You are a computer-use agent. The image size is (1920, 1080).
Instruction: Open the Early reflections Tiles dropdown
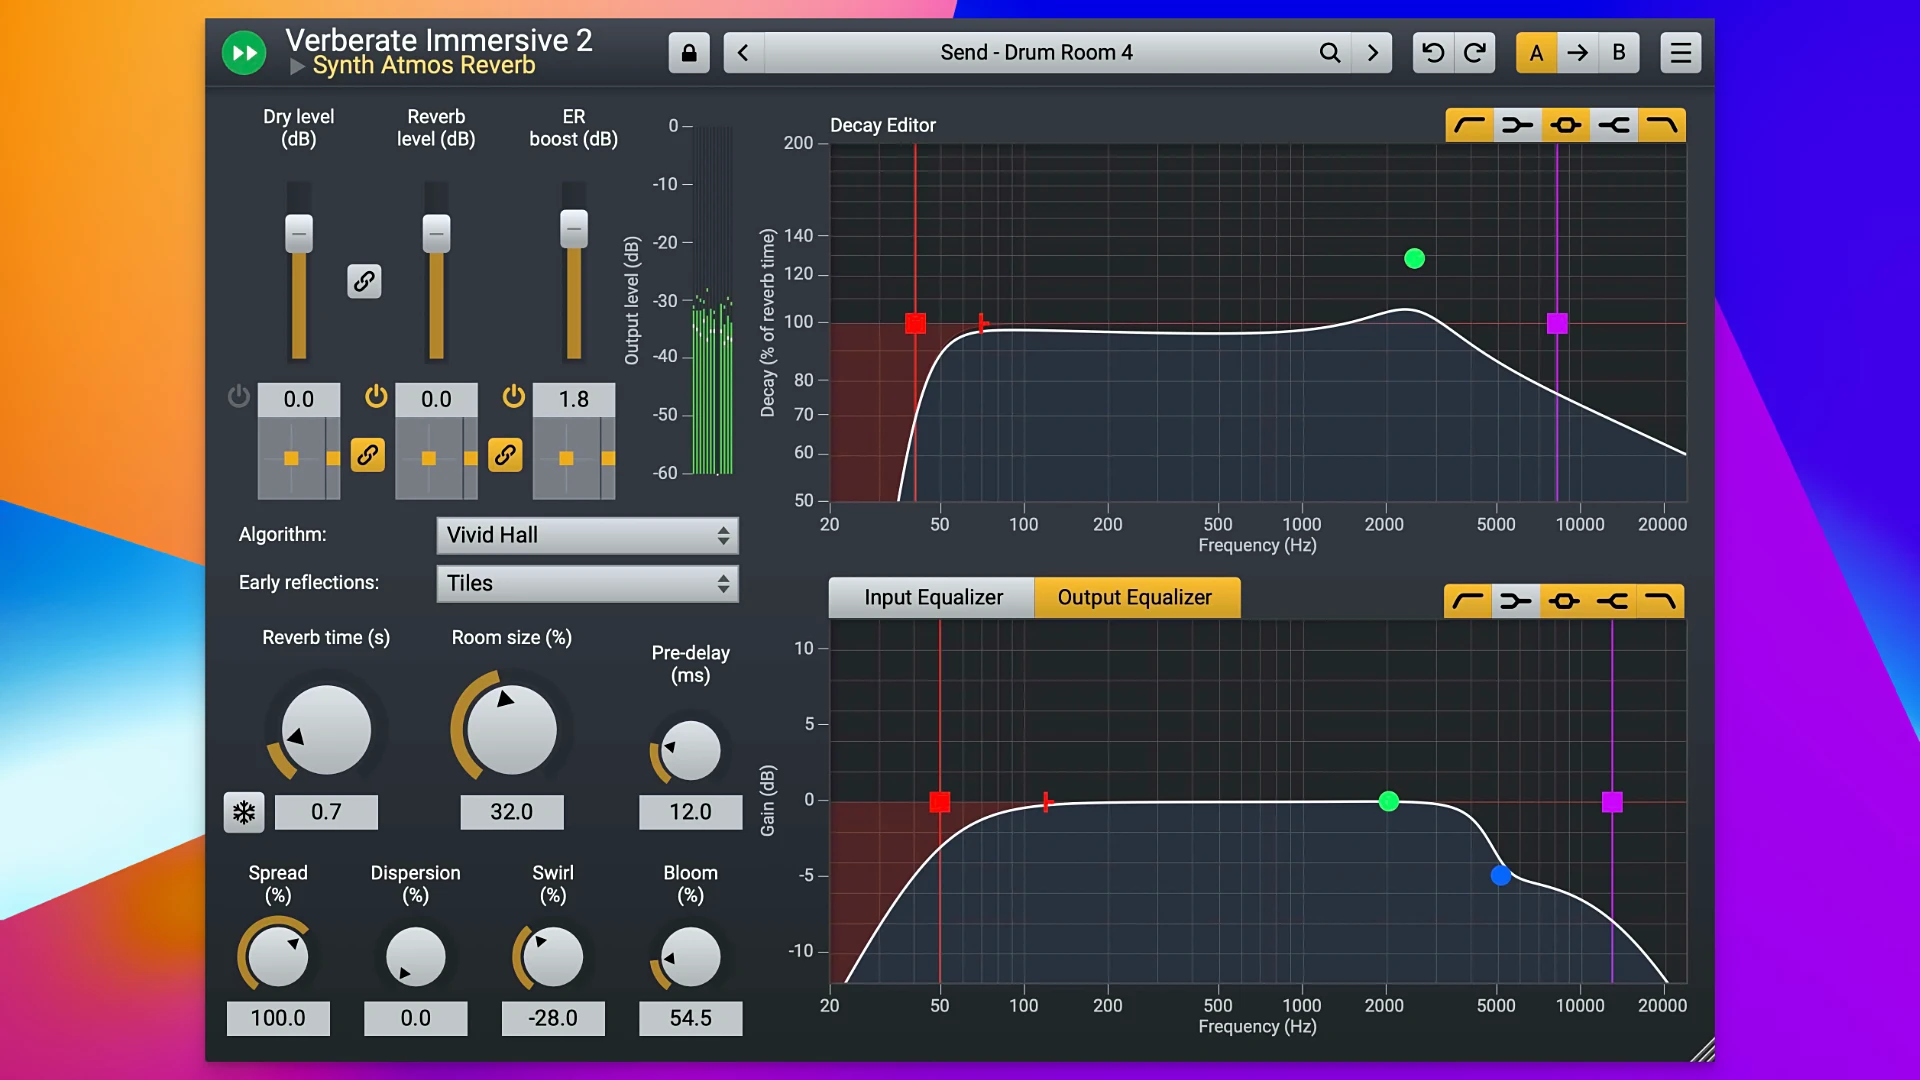pyautogui.click(x=587, y=584)
